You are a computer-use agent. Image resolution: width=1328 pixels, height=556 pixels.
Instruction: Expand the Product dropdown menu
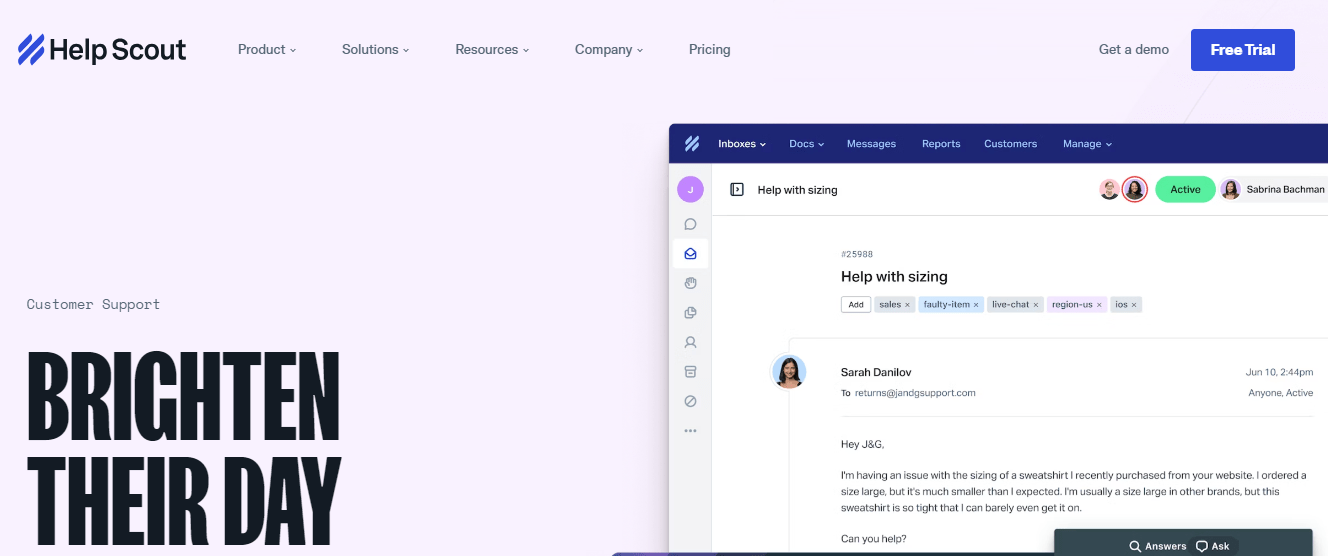(267, 50)
